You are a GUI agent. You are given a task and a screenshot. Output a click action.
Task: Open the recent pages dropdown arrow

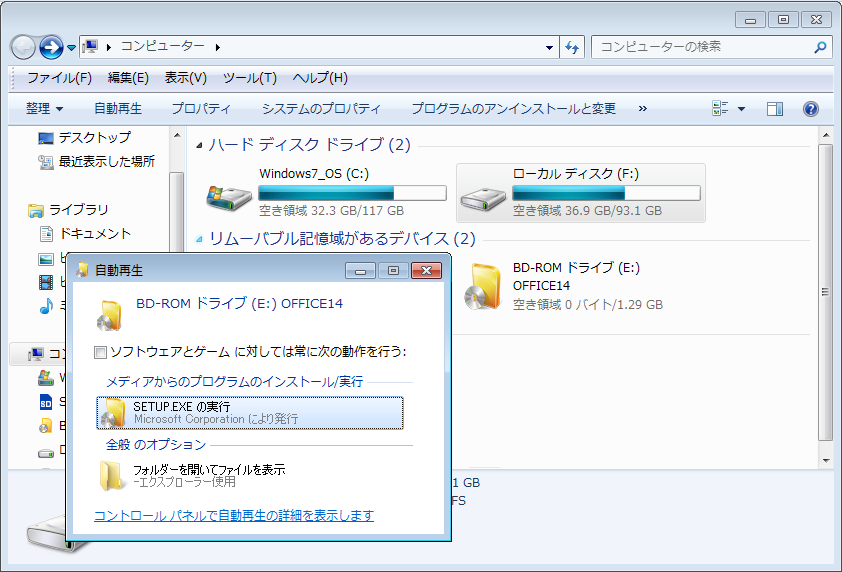(71, 48)
